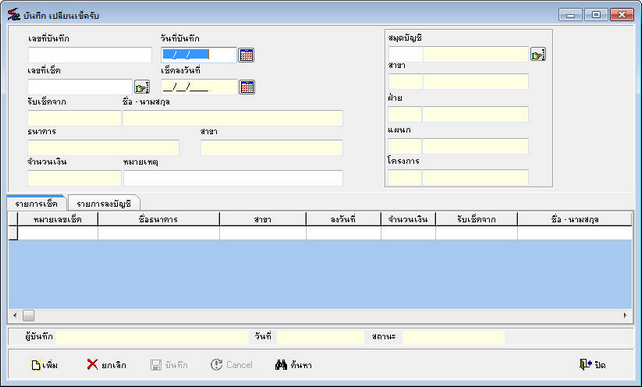Open calendar picker for วันที่บันทึก
Screen dimensions: 642x387
246,55
